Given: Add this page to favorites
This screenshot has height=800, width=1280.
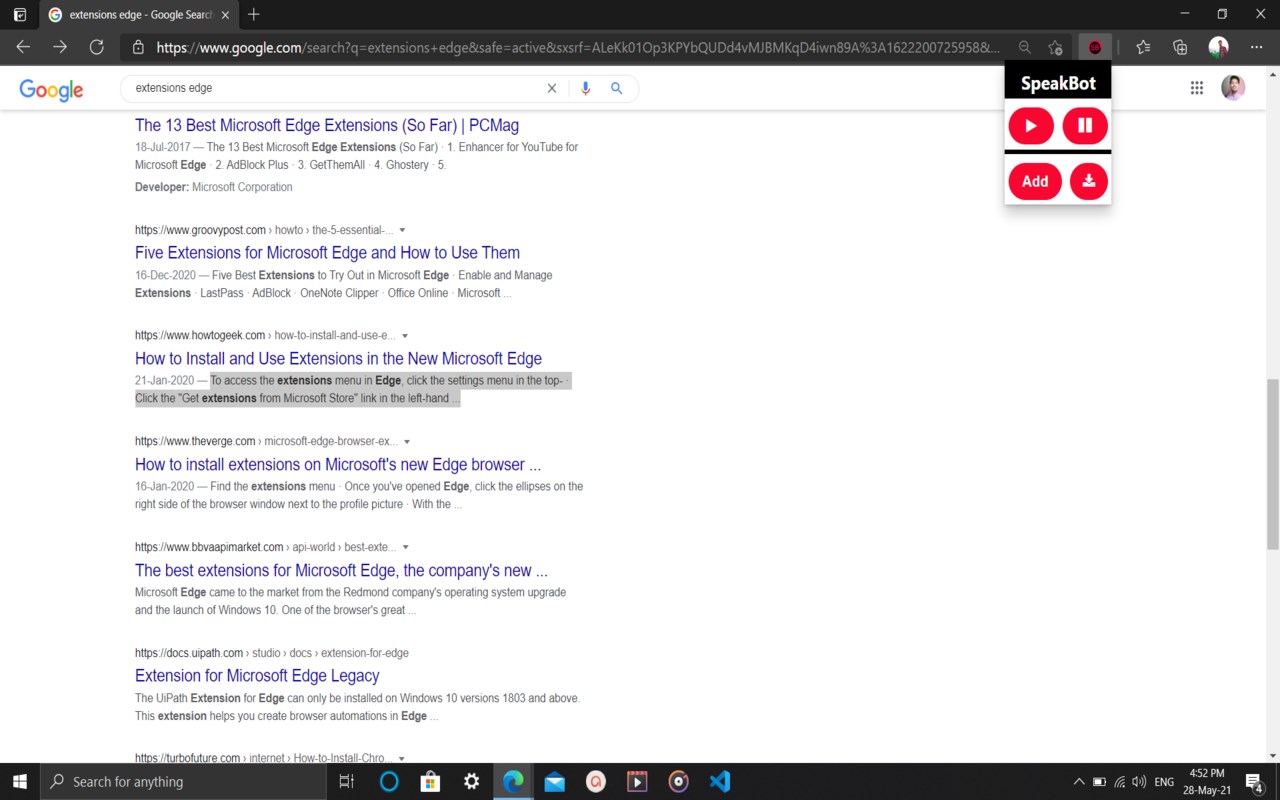Looking at the screenshot, I should tap(1055, 47).
